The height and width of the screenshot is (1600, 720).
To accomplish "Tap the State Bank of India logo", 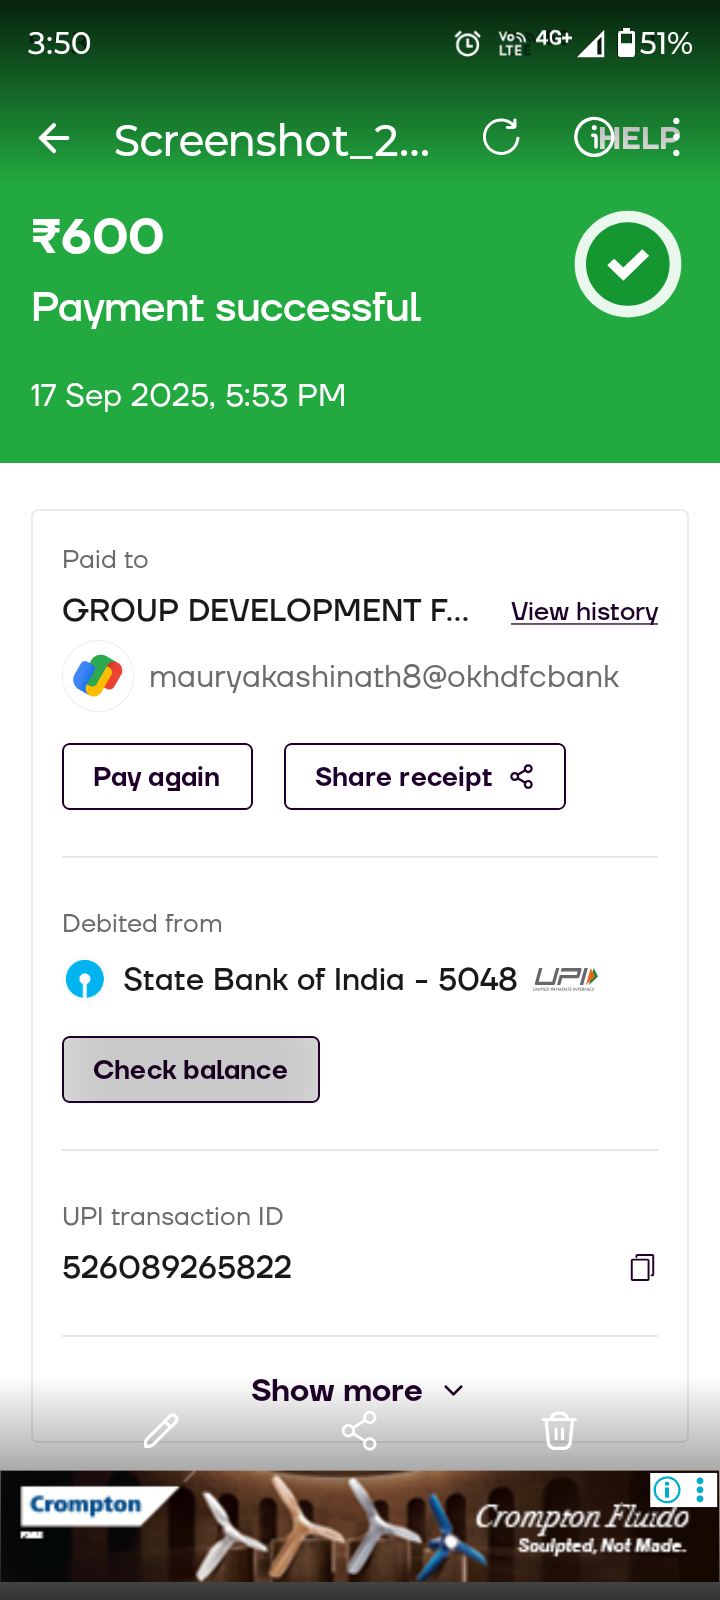I will coord(85,979).
